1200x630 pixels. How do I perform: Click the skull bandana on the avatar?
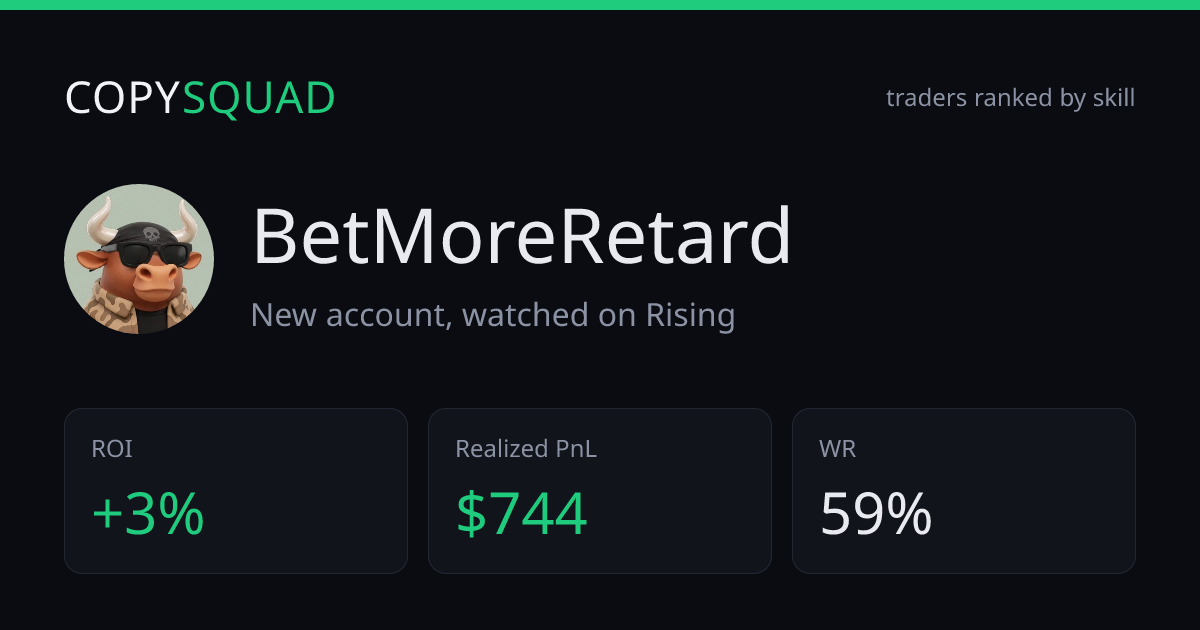148,234
